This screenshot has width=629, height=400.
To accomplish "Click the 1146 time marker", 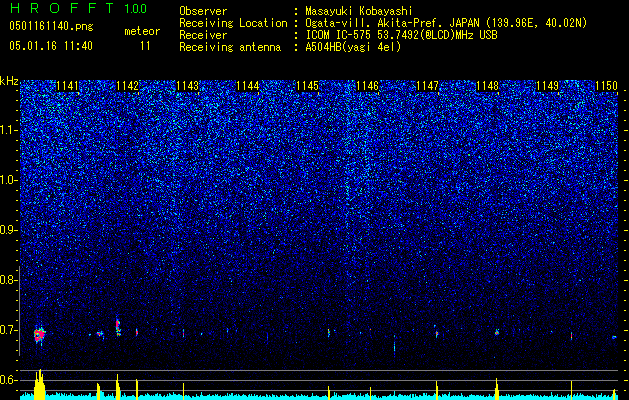I will (x=367, y=86).
